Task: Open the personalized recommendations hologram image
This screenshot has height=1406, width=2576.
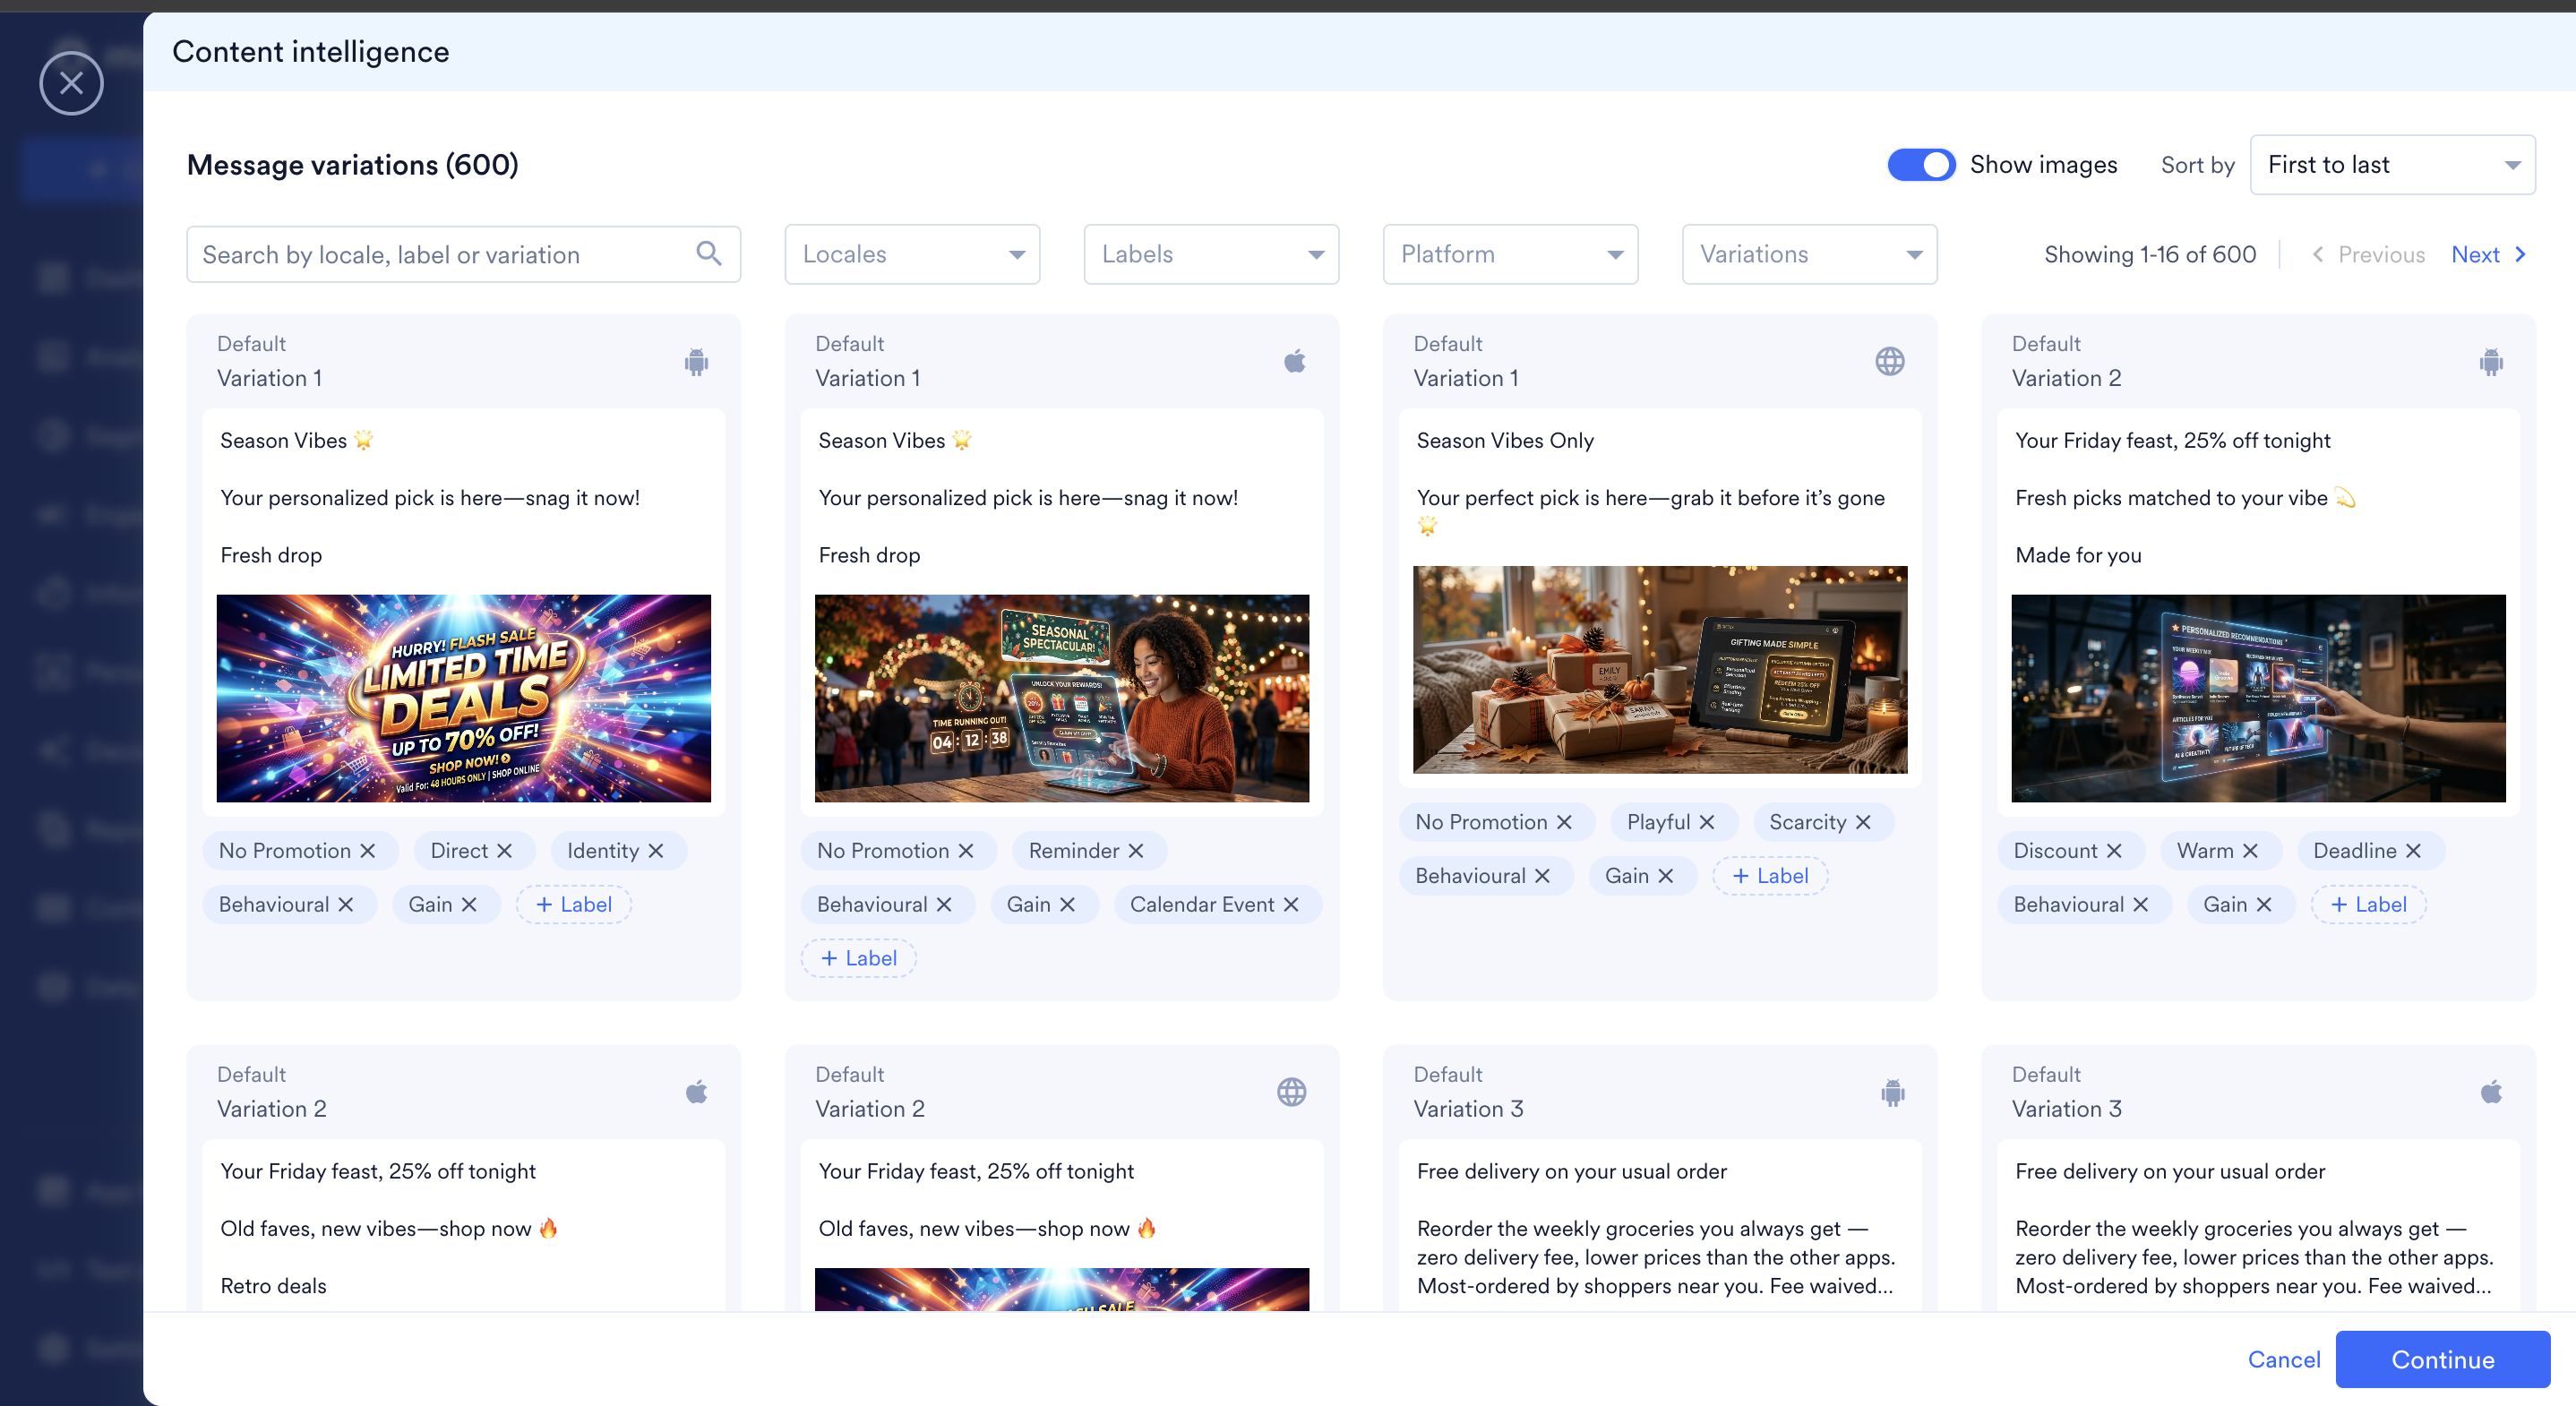Action: 2258,698
